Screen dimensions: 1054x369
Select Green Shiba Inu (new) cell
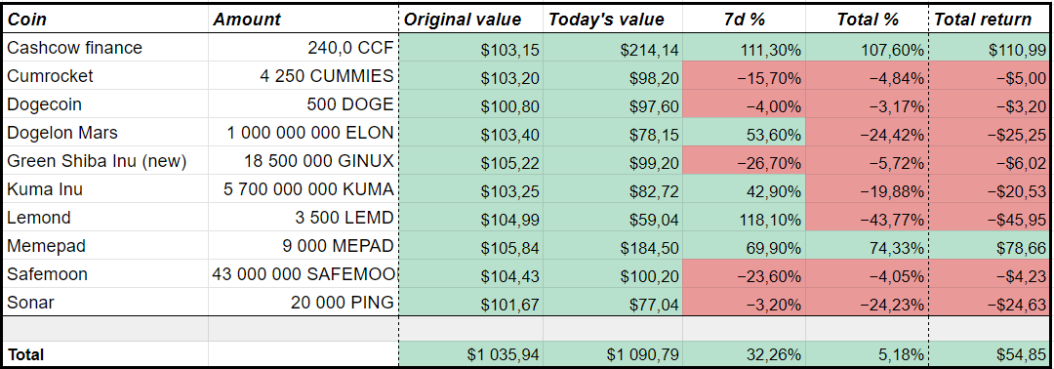106,161
